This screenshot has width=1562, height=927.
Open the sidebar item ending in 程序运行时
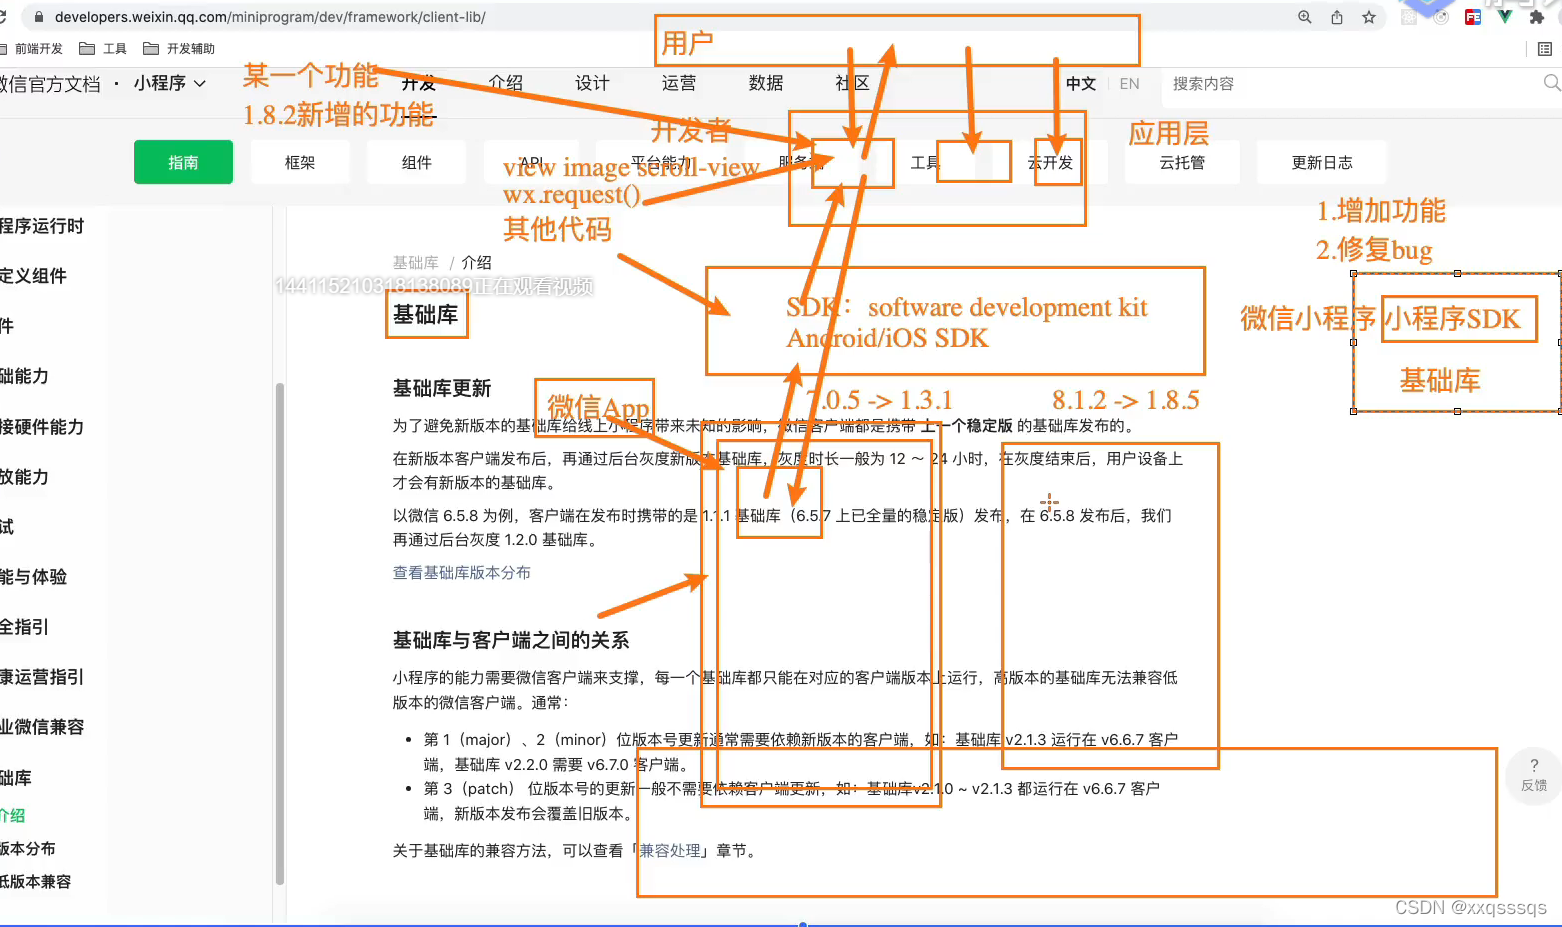tap(42, 226)
